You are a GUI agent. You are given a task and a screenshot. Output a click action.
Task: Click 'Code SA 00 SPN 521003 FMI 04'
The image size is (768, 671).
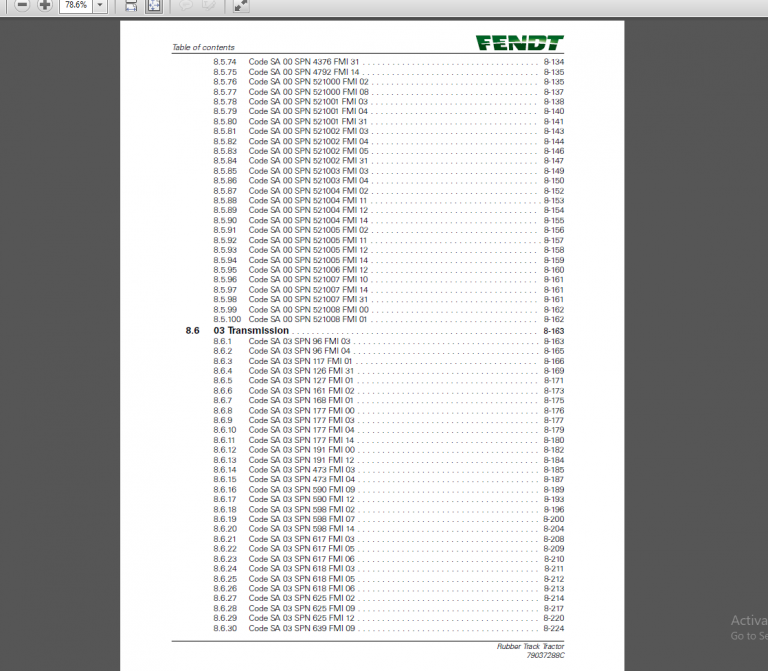(x=308, y=181)
